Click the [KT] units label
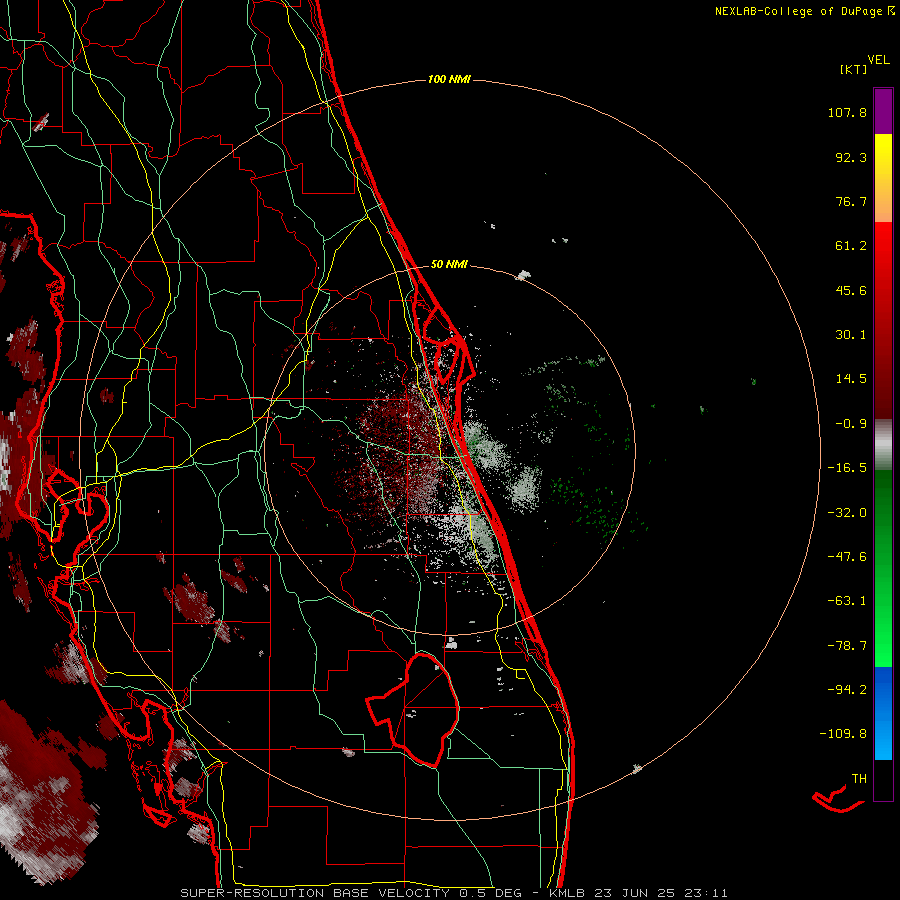The height and width of the screenshot is (900, 900). [854, 69]
